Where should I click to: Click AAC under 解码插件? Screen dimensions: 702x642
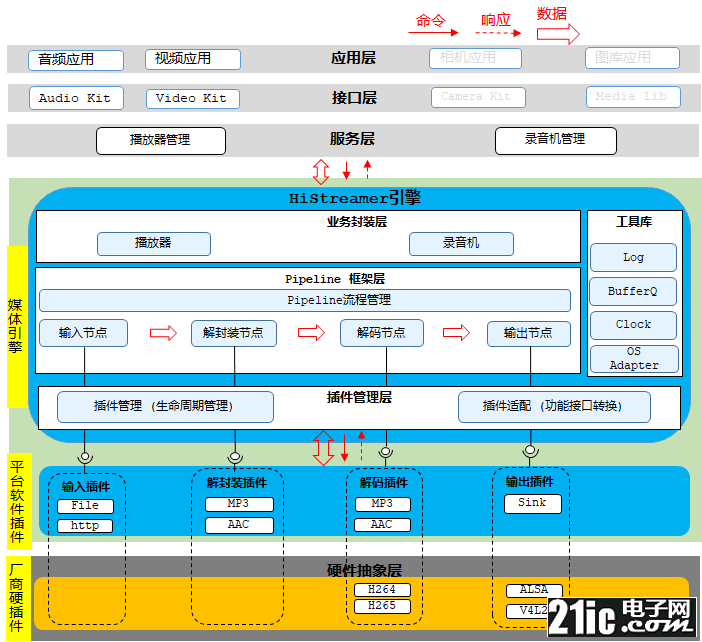point(382,525)
